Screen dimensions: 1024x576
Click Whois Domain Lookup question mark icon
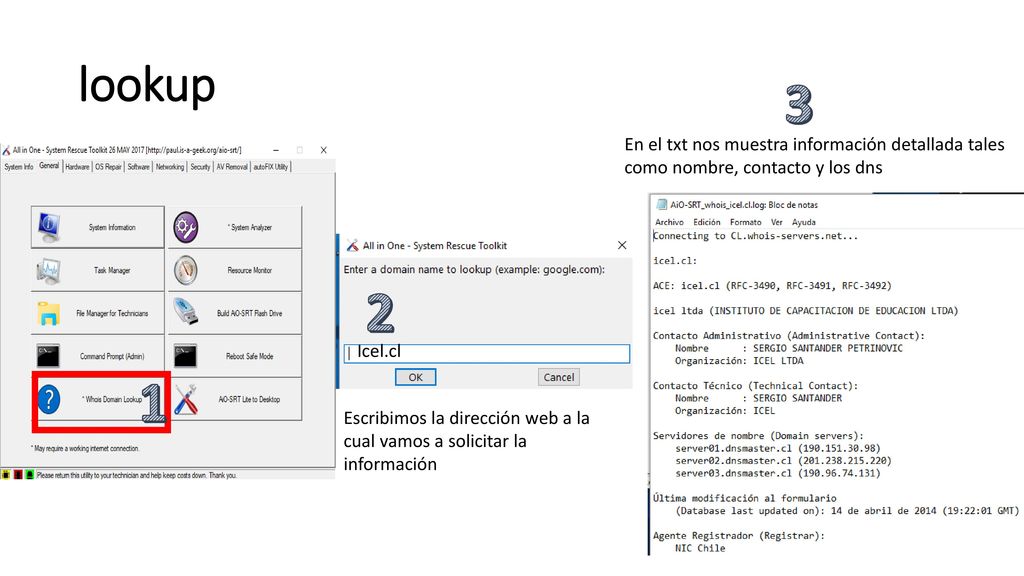[49, 399]
